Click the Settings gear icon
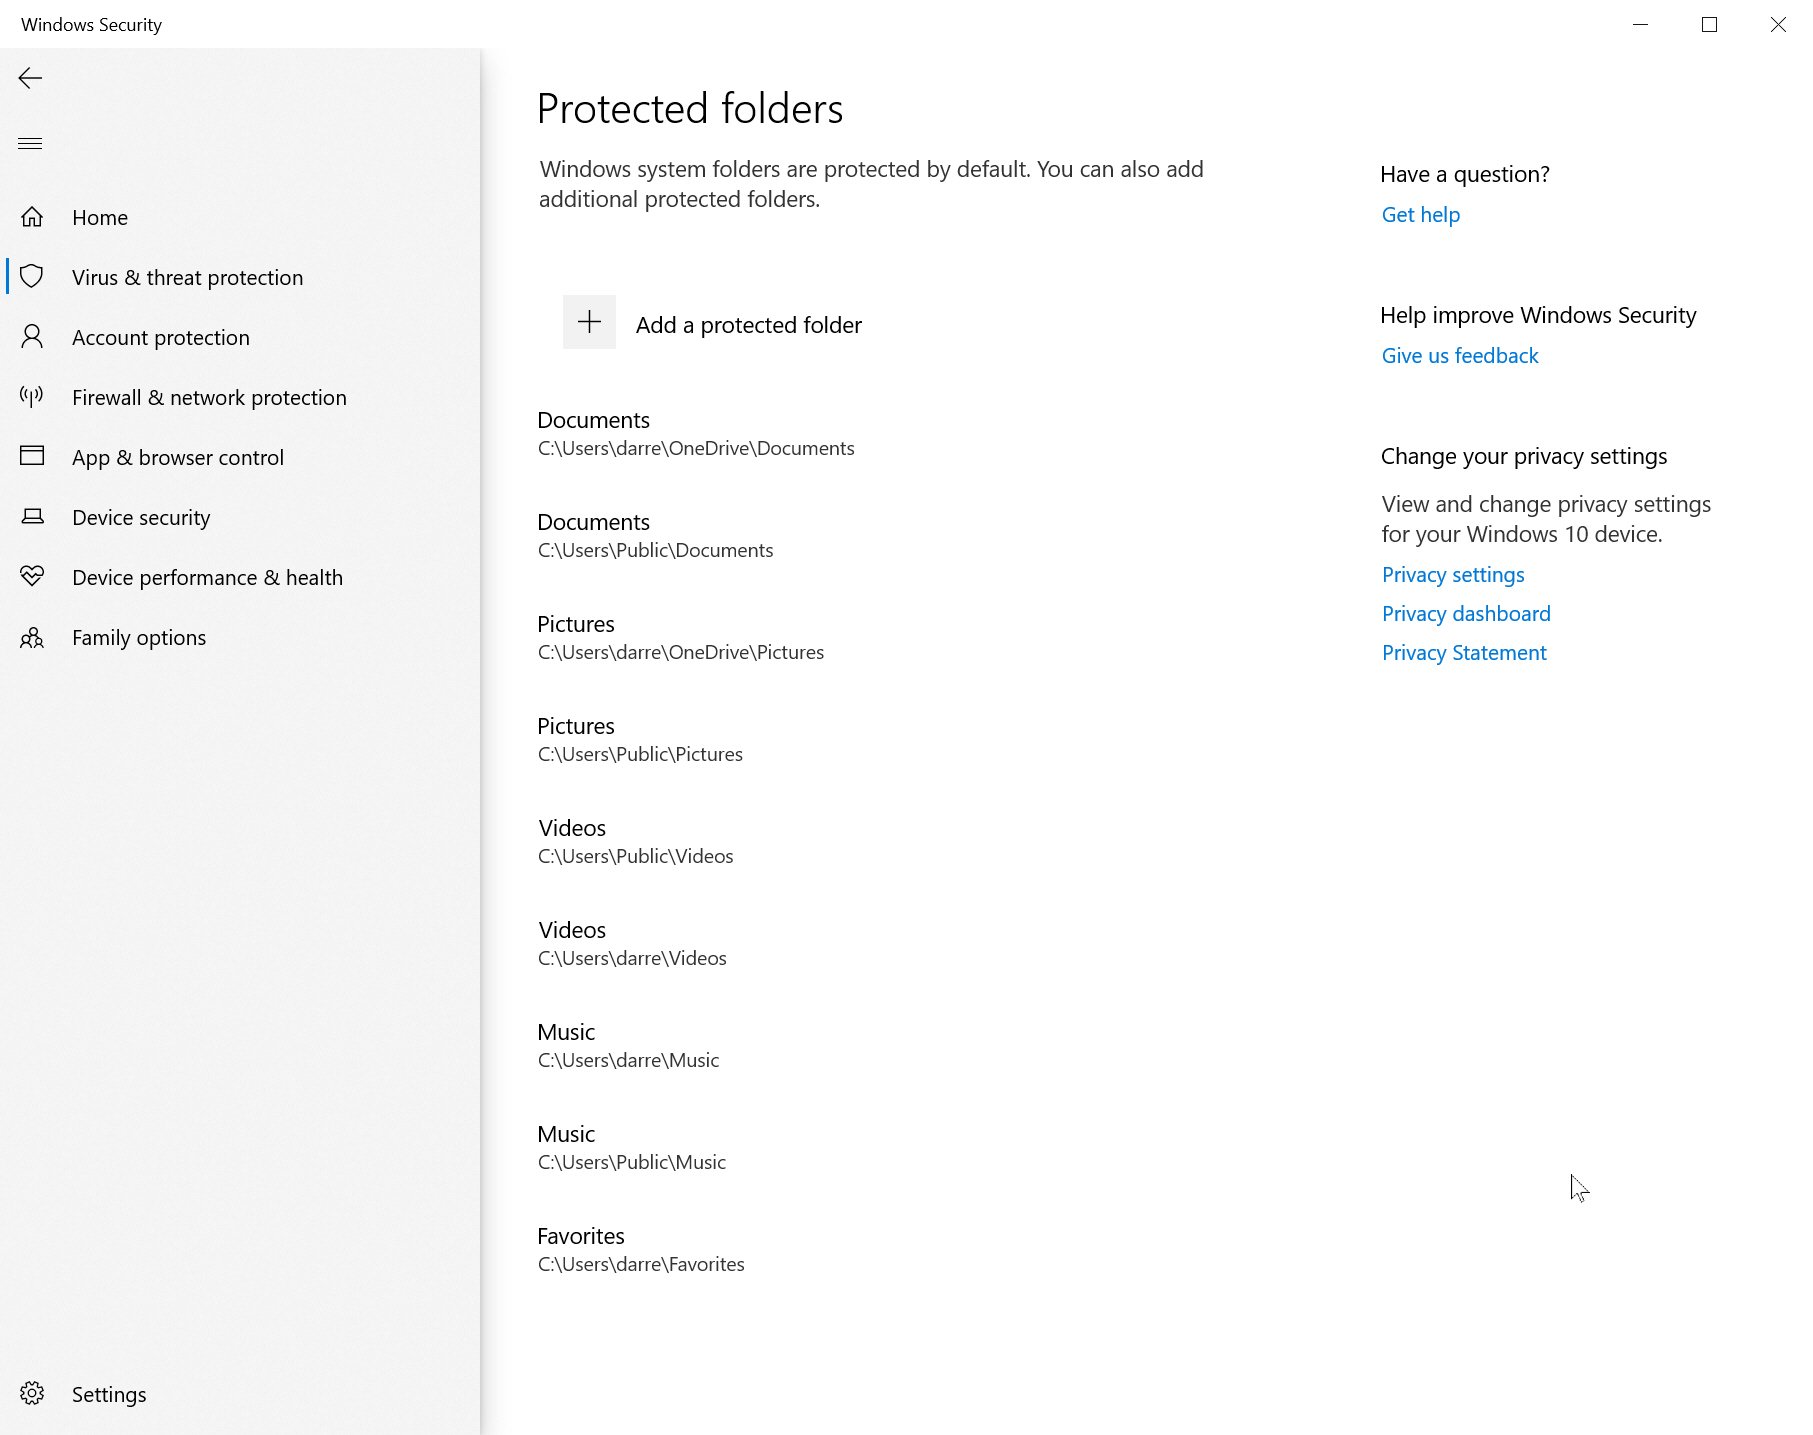The height and width of the screenshot is (1435, 1813). (x=32, y=1394)
